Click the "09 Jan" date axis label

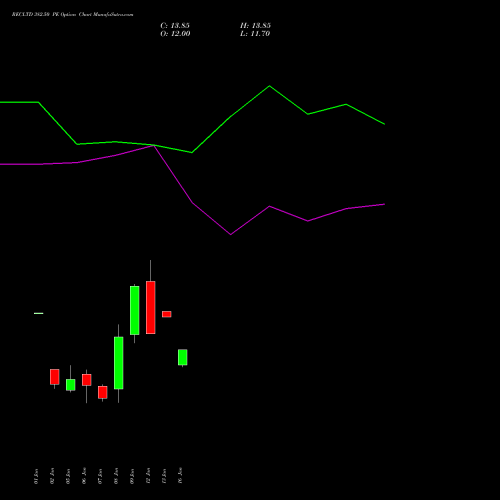tap(132, 476)
